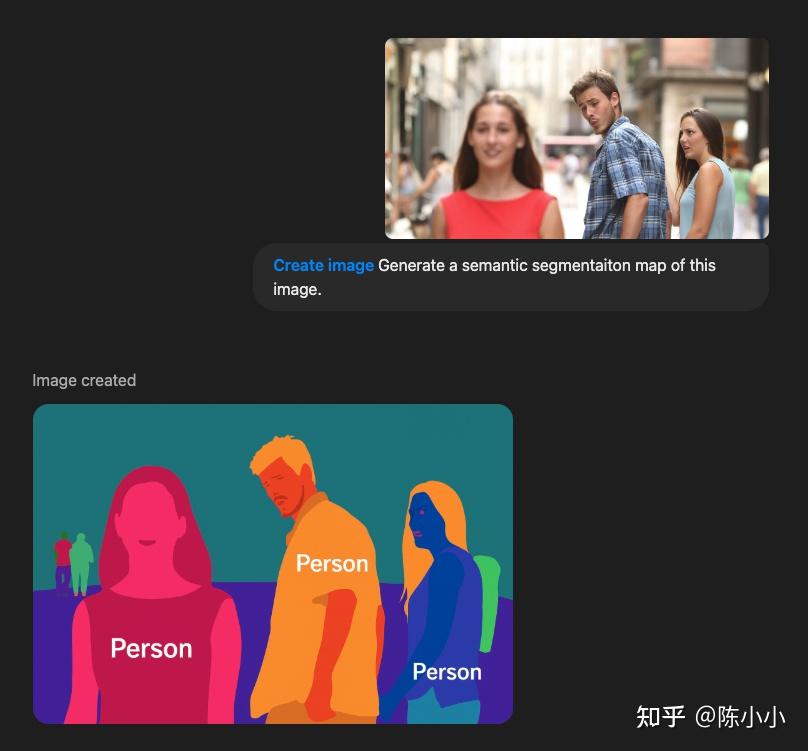Select the prompt text bubble

pos(511,276)
